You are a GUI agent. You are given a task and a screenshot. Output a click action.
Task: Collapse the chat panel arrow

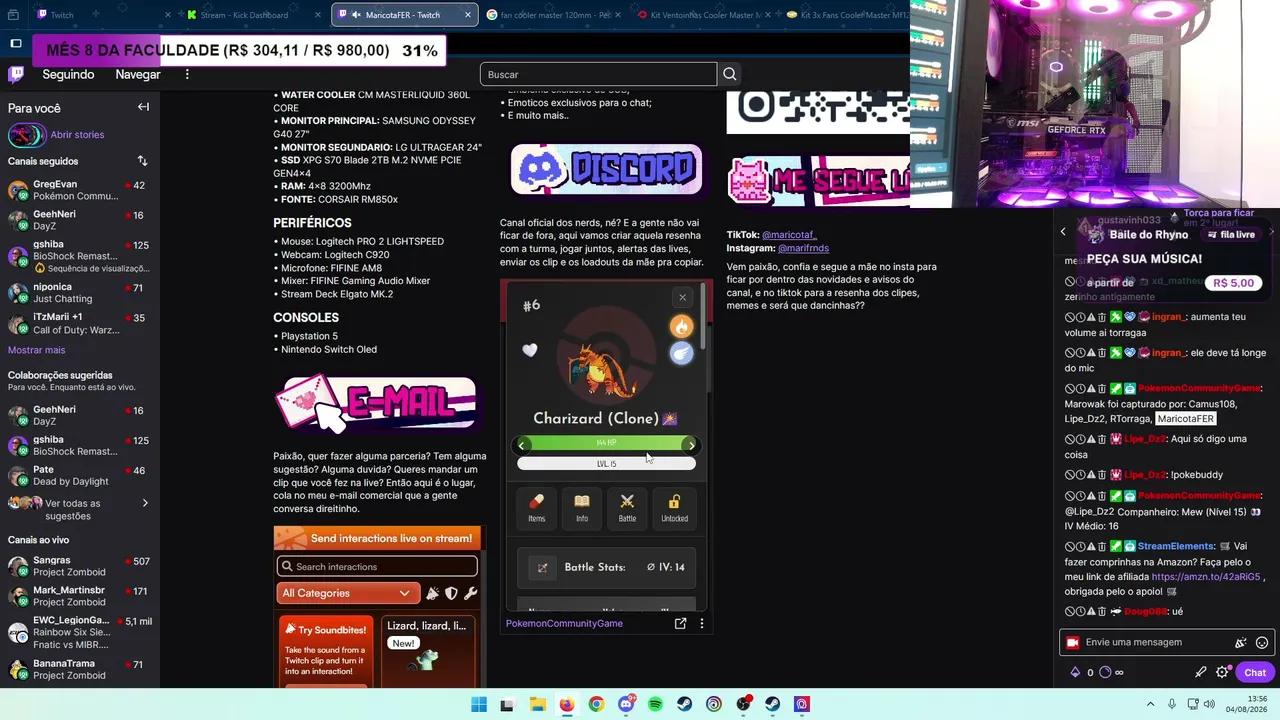[x=1063, y=232]
